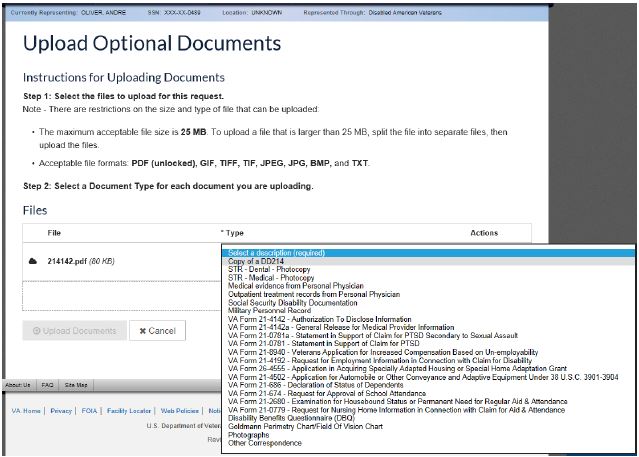Click the Type column header
The image size is (639, 457).
[x=232, y=233]
